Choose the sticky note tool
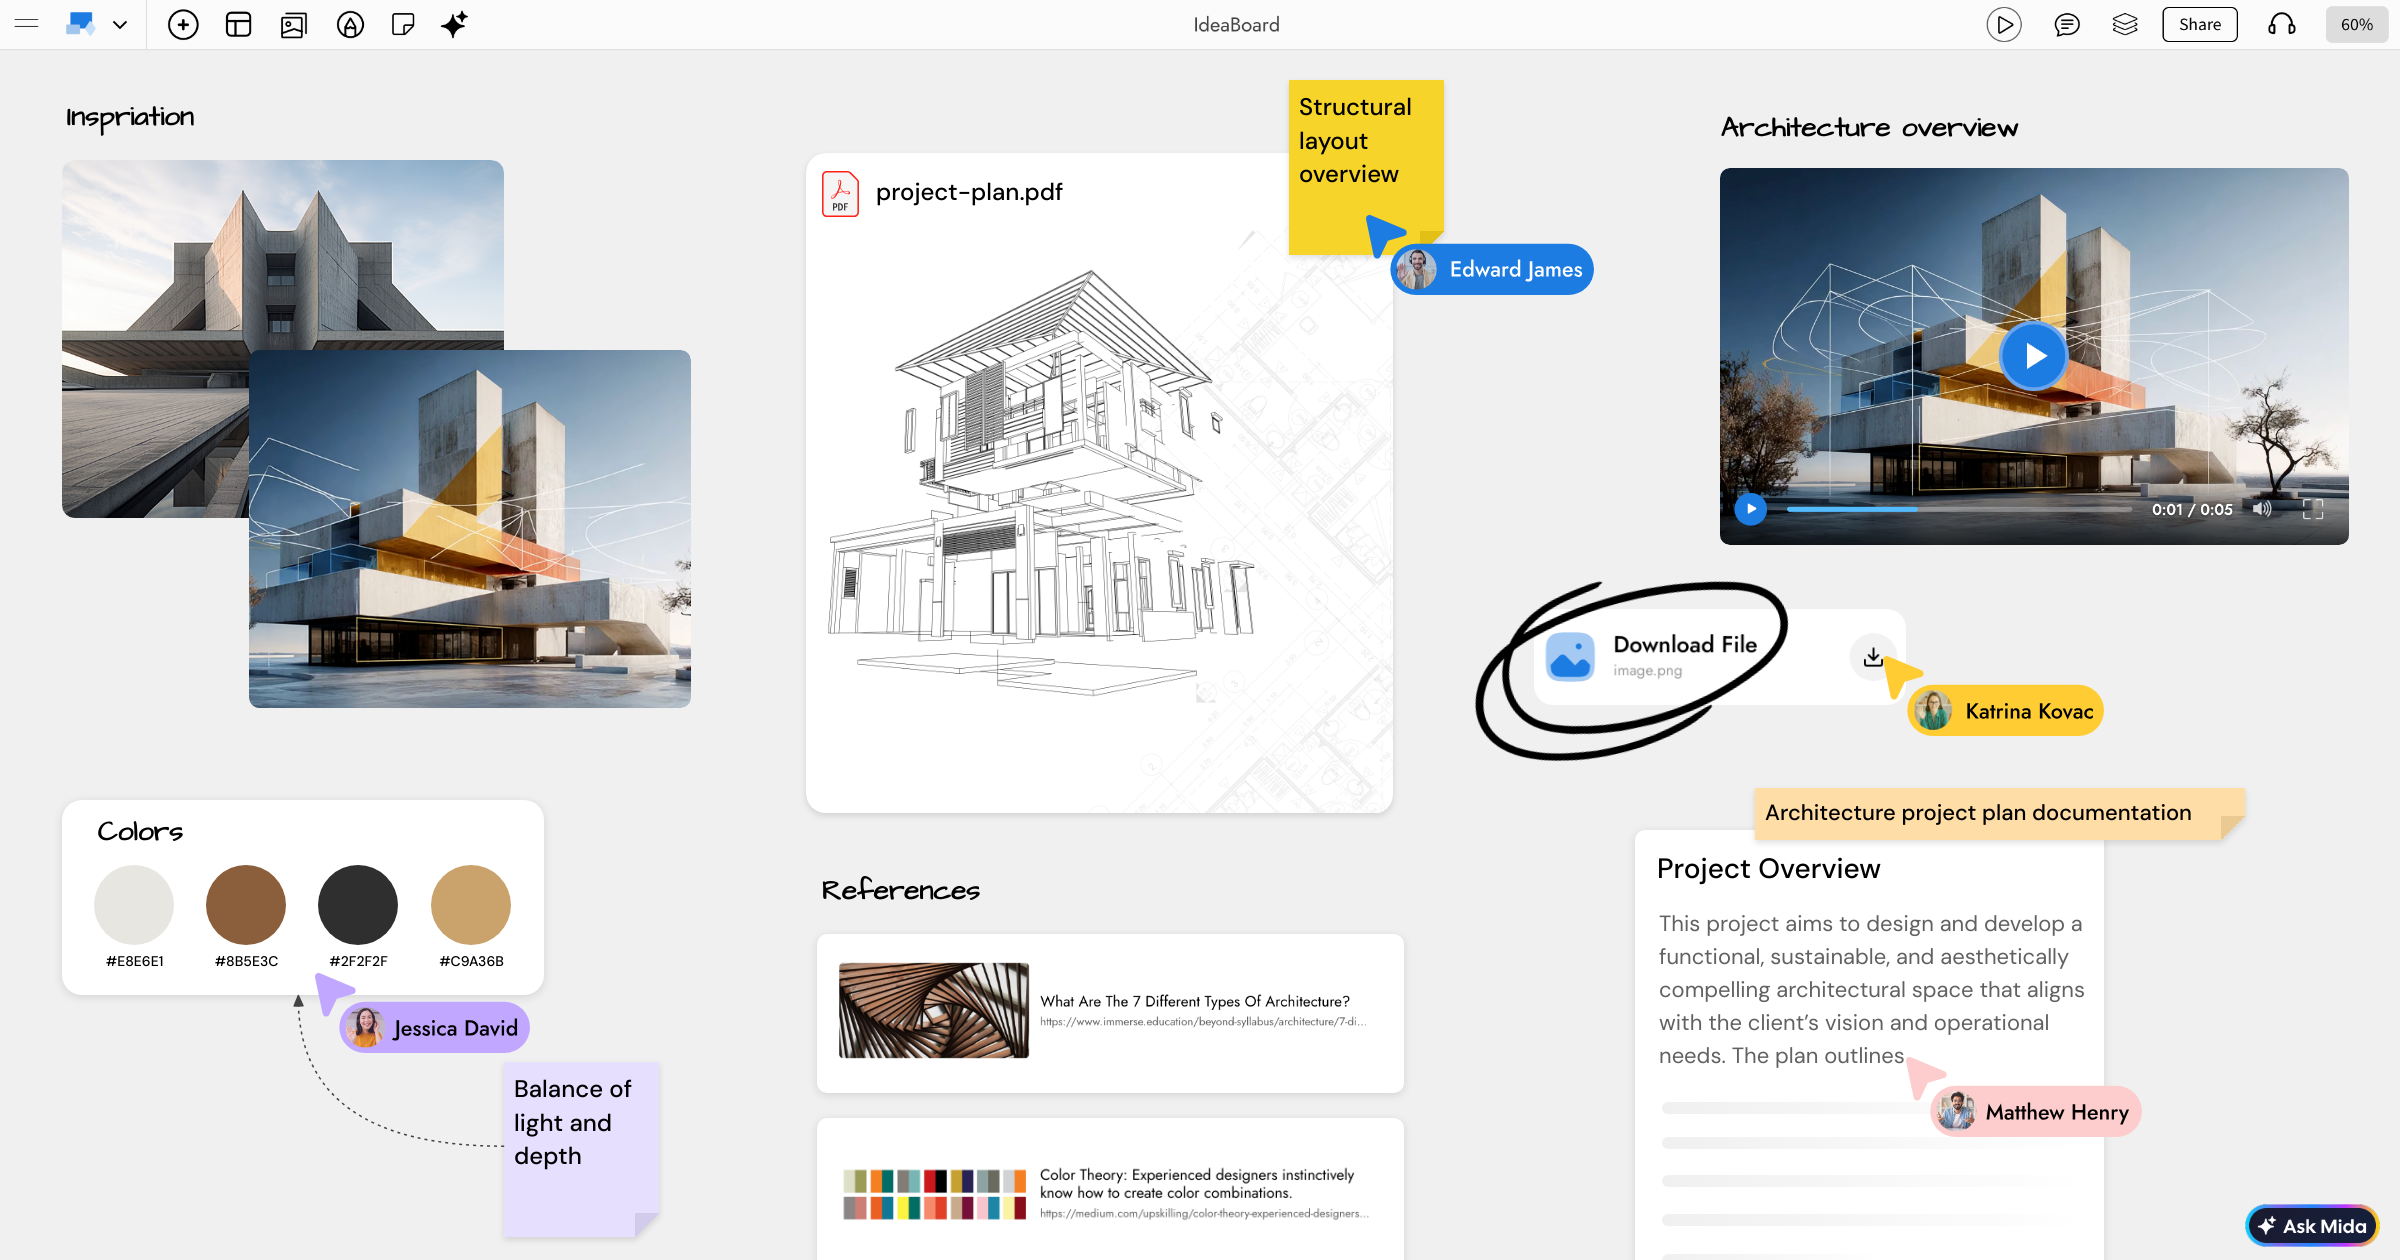 click(403, 24)
